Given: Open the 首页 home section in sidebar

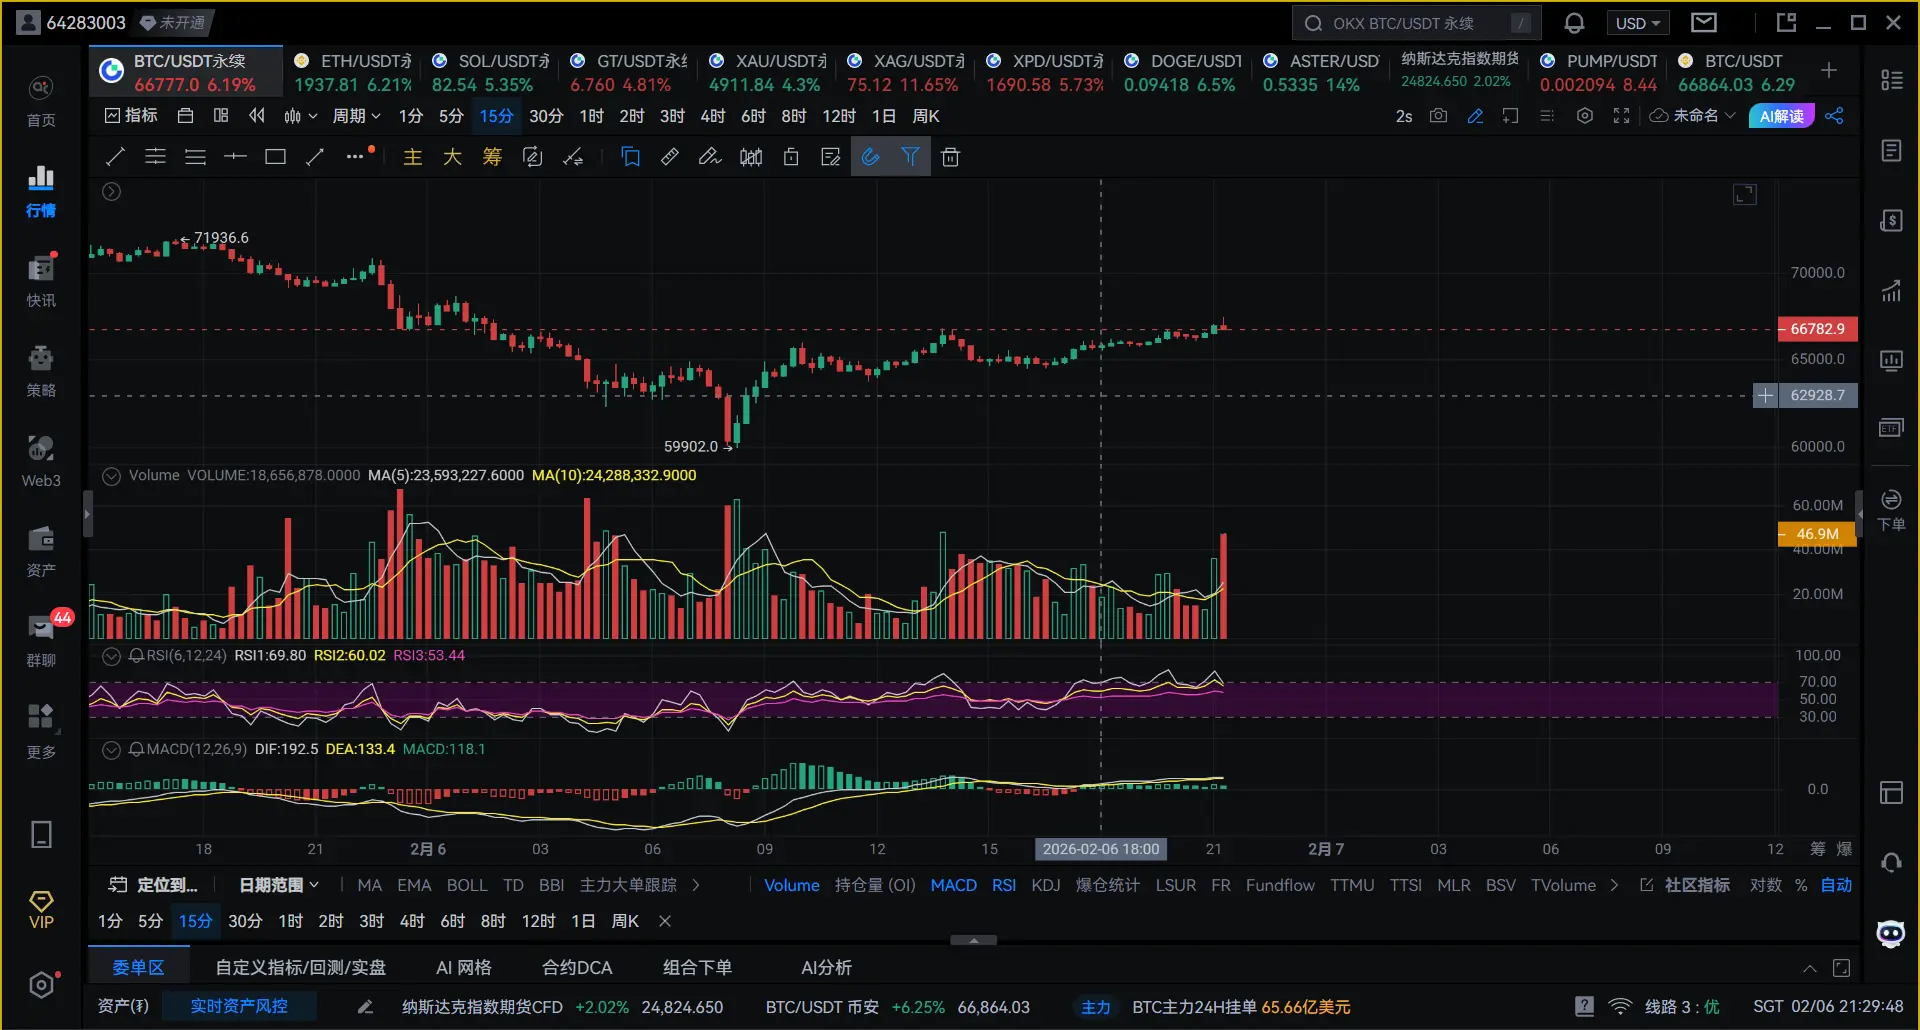Looking at the screenshot, I should click(41, 101).
